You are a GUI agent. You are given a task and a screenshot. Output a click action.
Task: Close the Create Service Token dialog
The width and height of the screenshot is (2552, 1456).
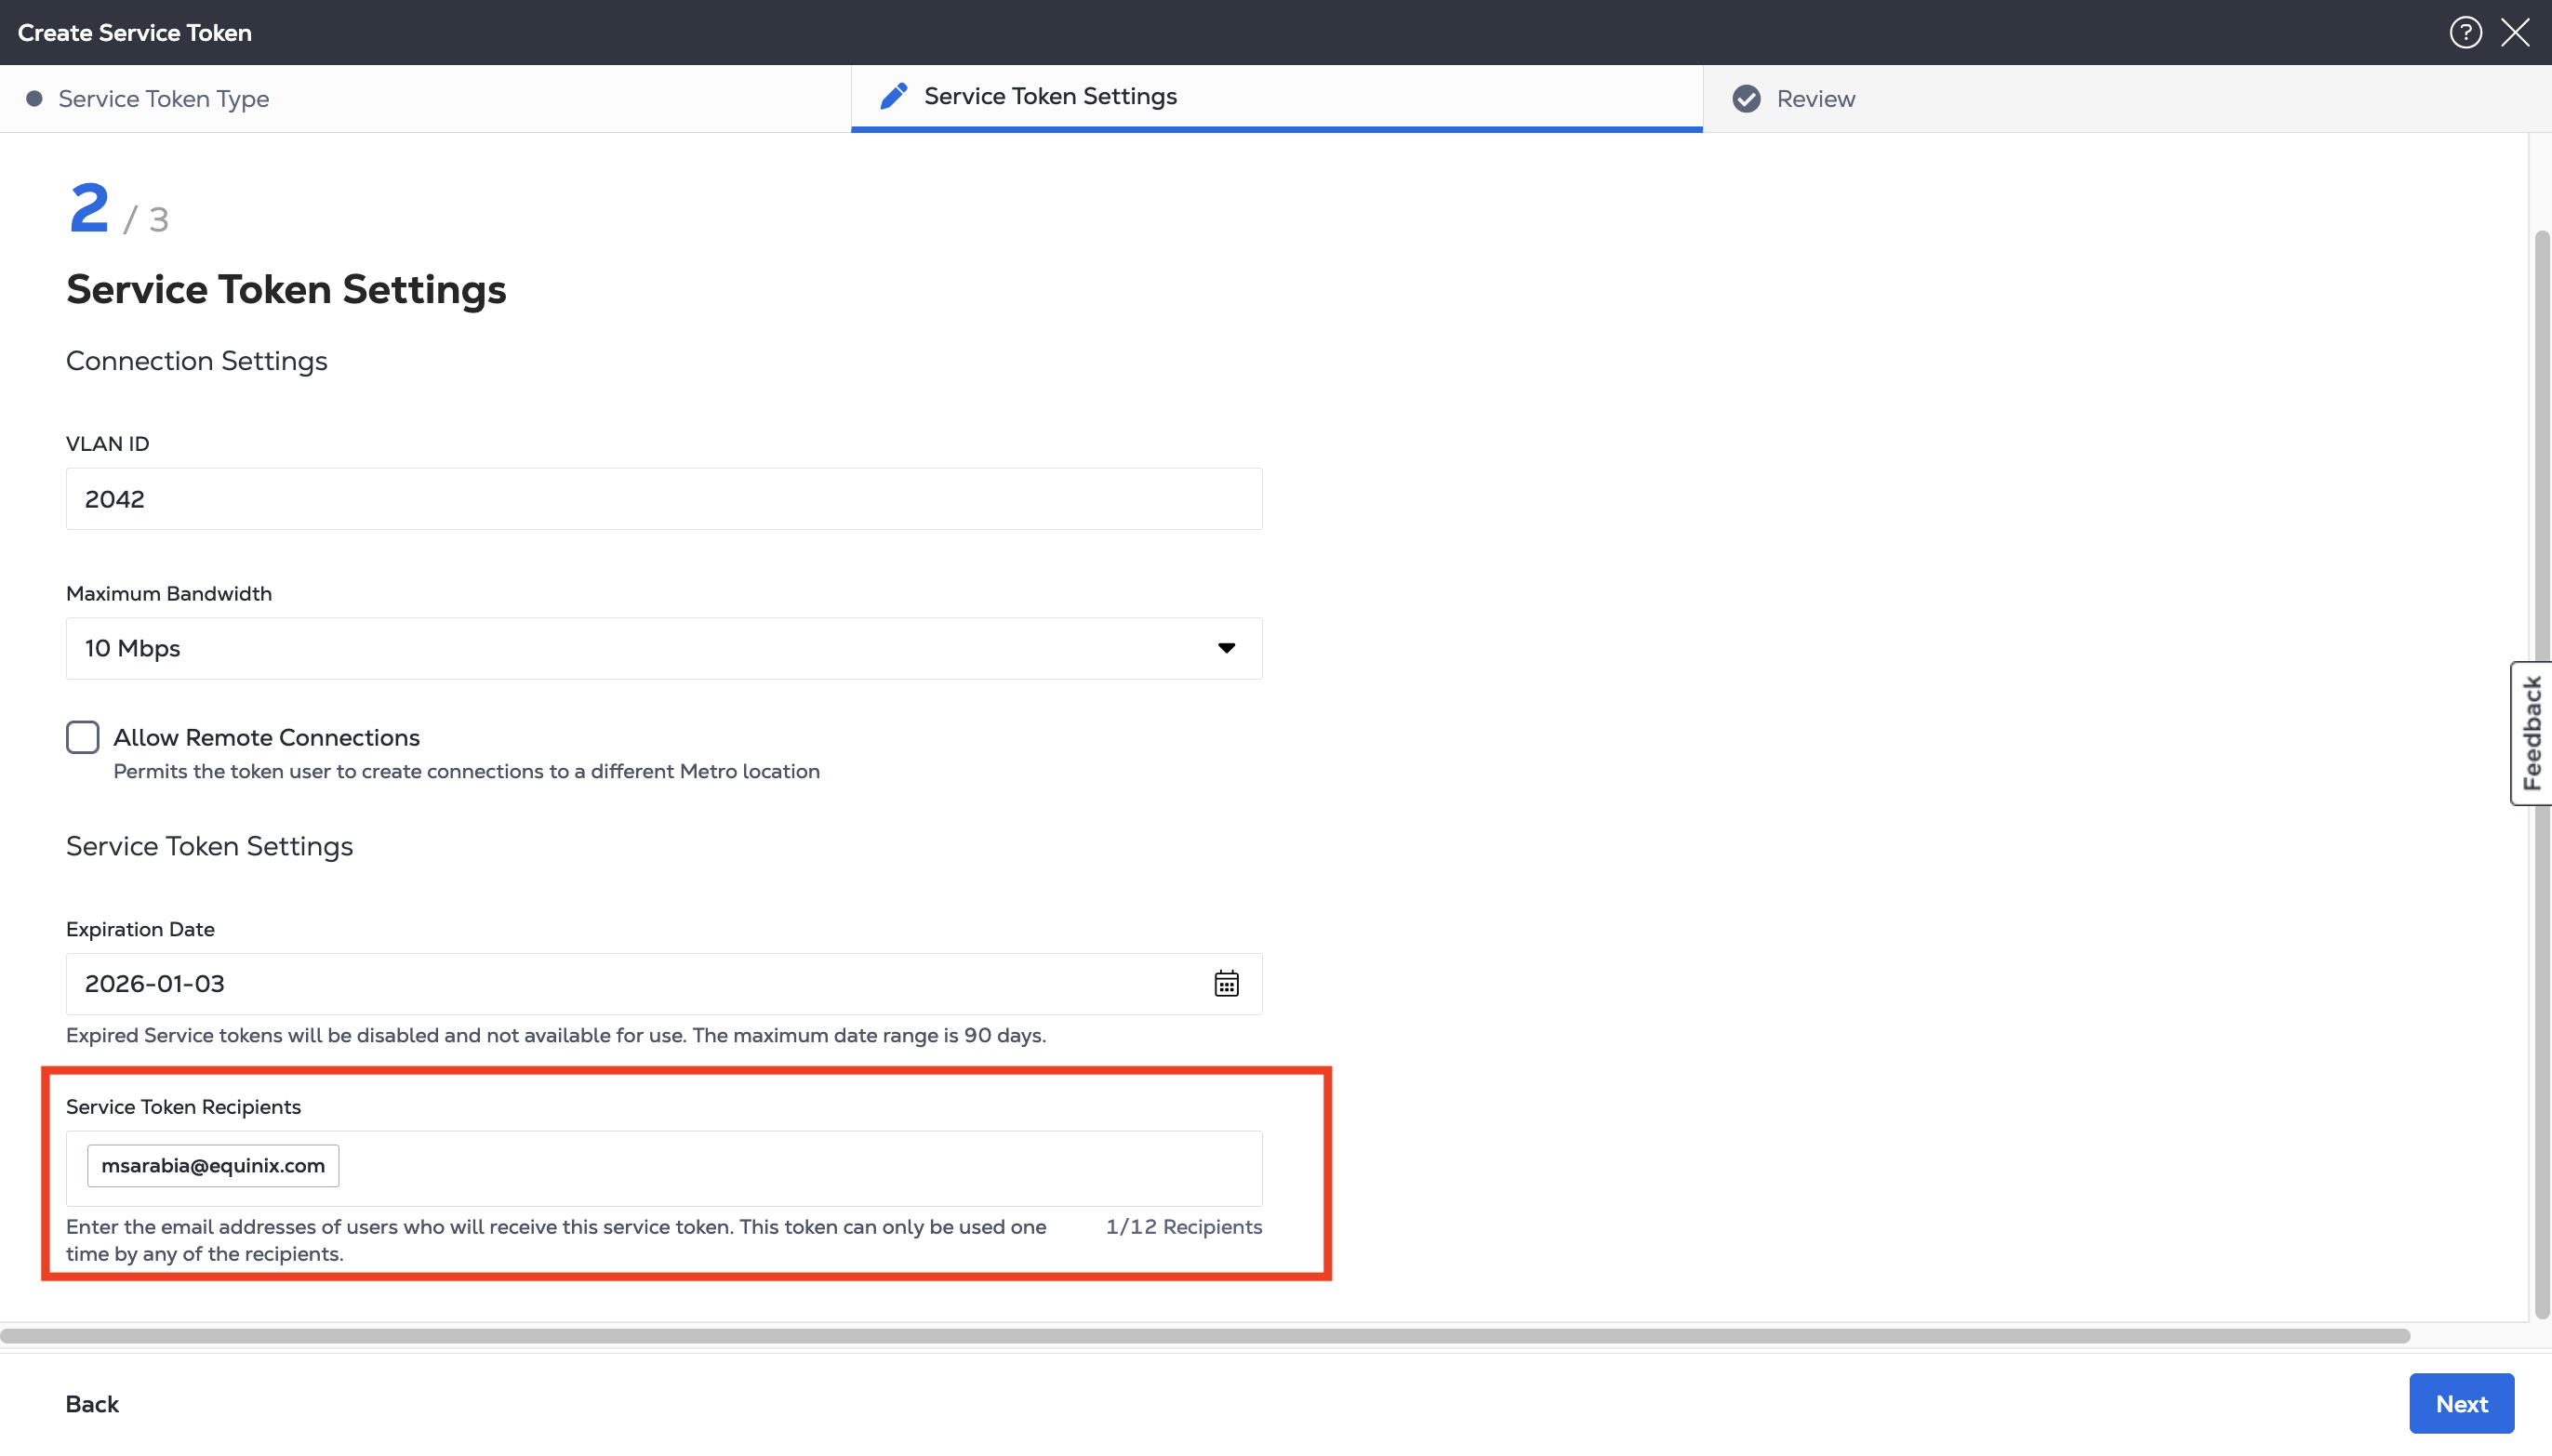2515,32
